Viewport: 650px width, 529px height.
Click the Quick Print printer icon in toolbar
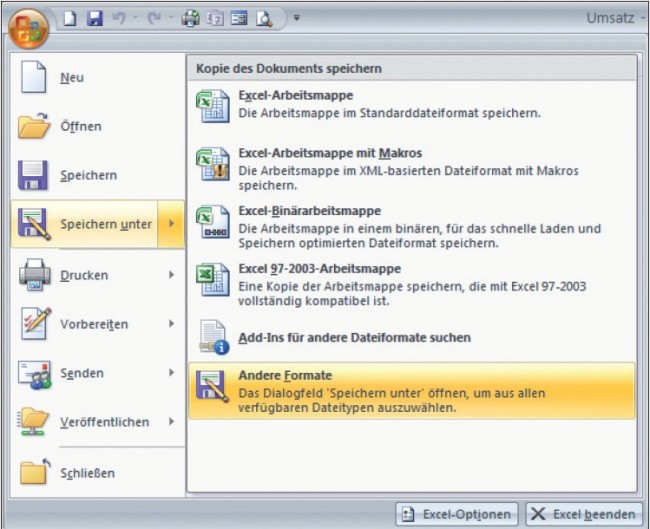pos(191,18)
